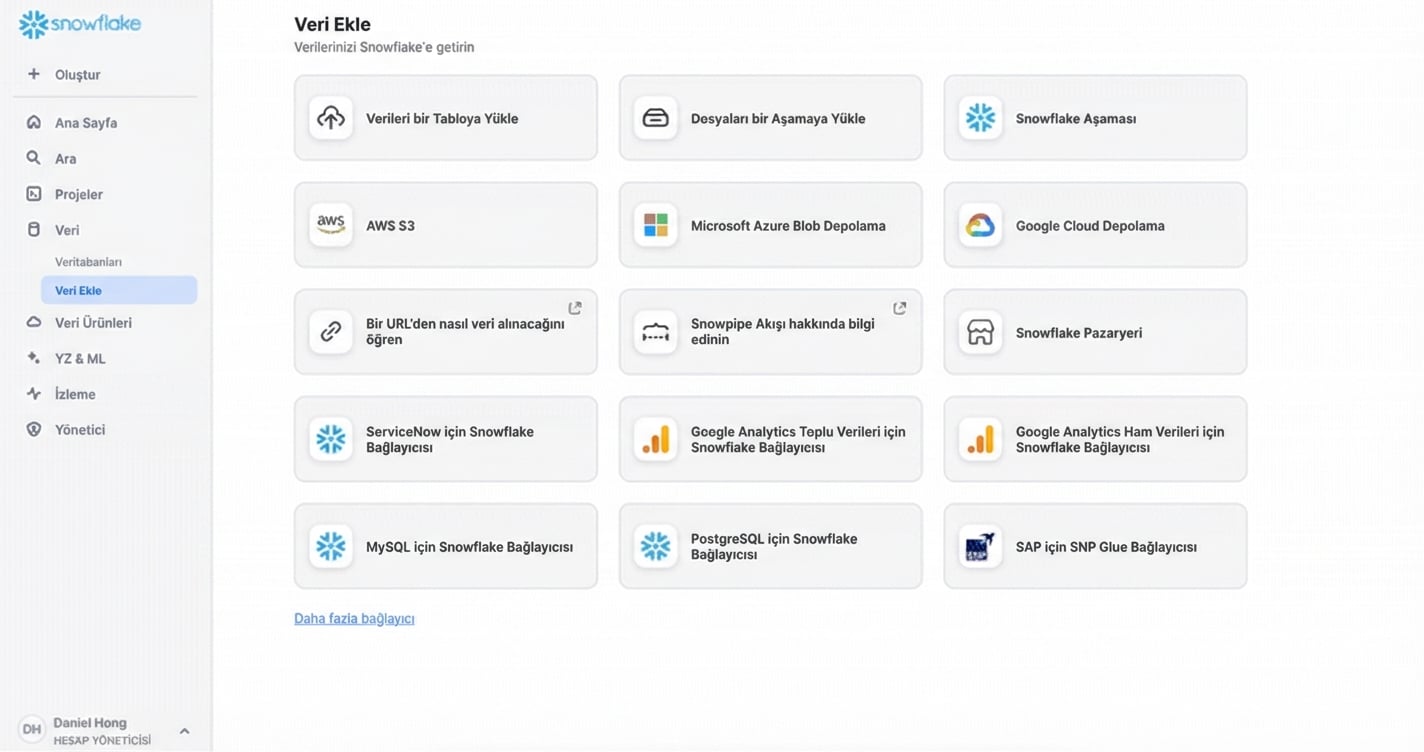Click the Snowflake Pazaryeri storefront icon
The width and height of the screenshot is (1424, 752).
(980, 333)
